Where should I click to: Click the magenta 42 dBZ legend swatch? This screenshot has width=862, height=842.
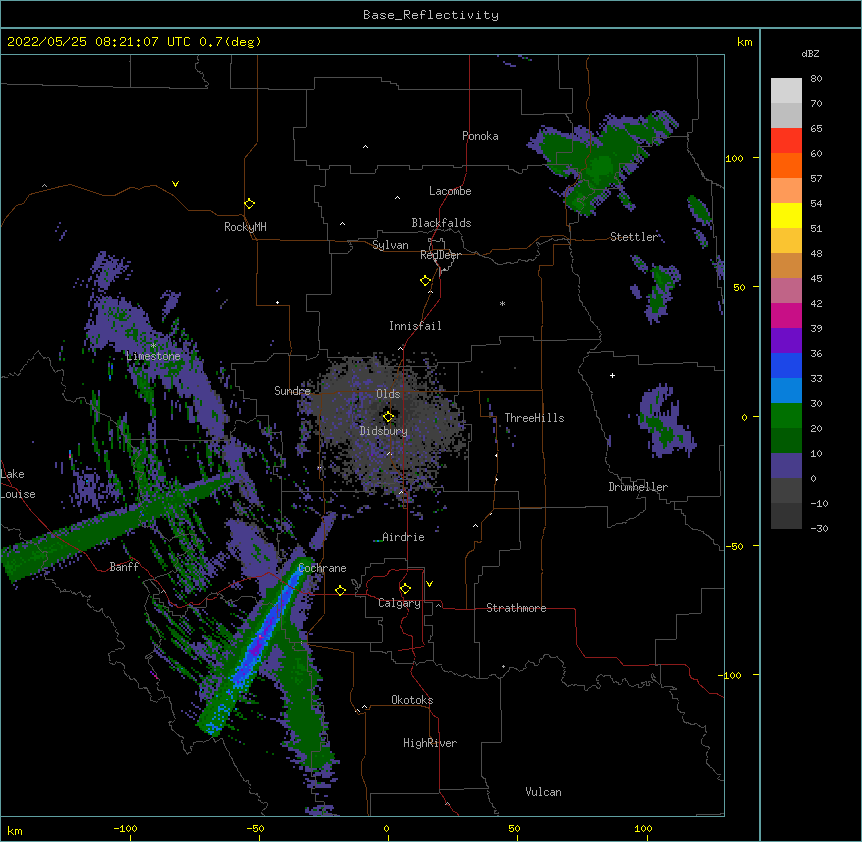click(x=786, y=315)
